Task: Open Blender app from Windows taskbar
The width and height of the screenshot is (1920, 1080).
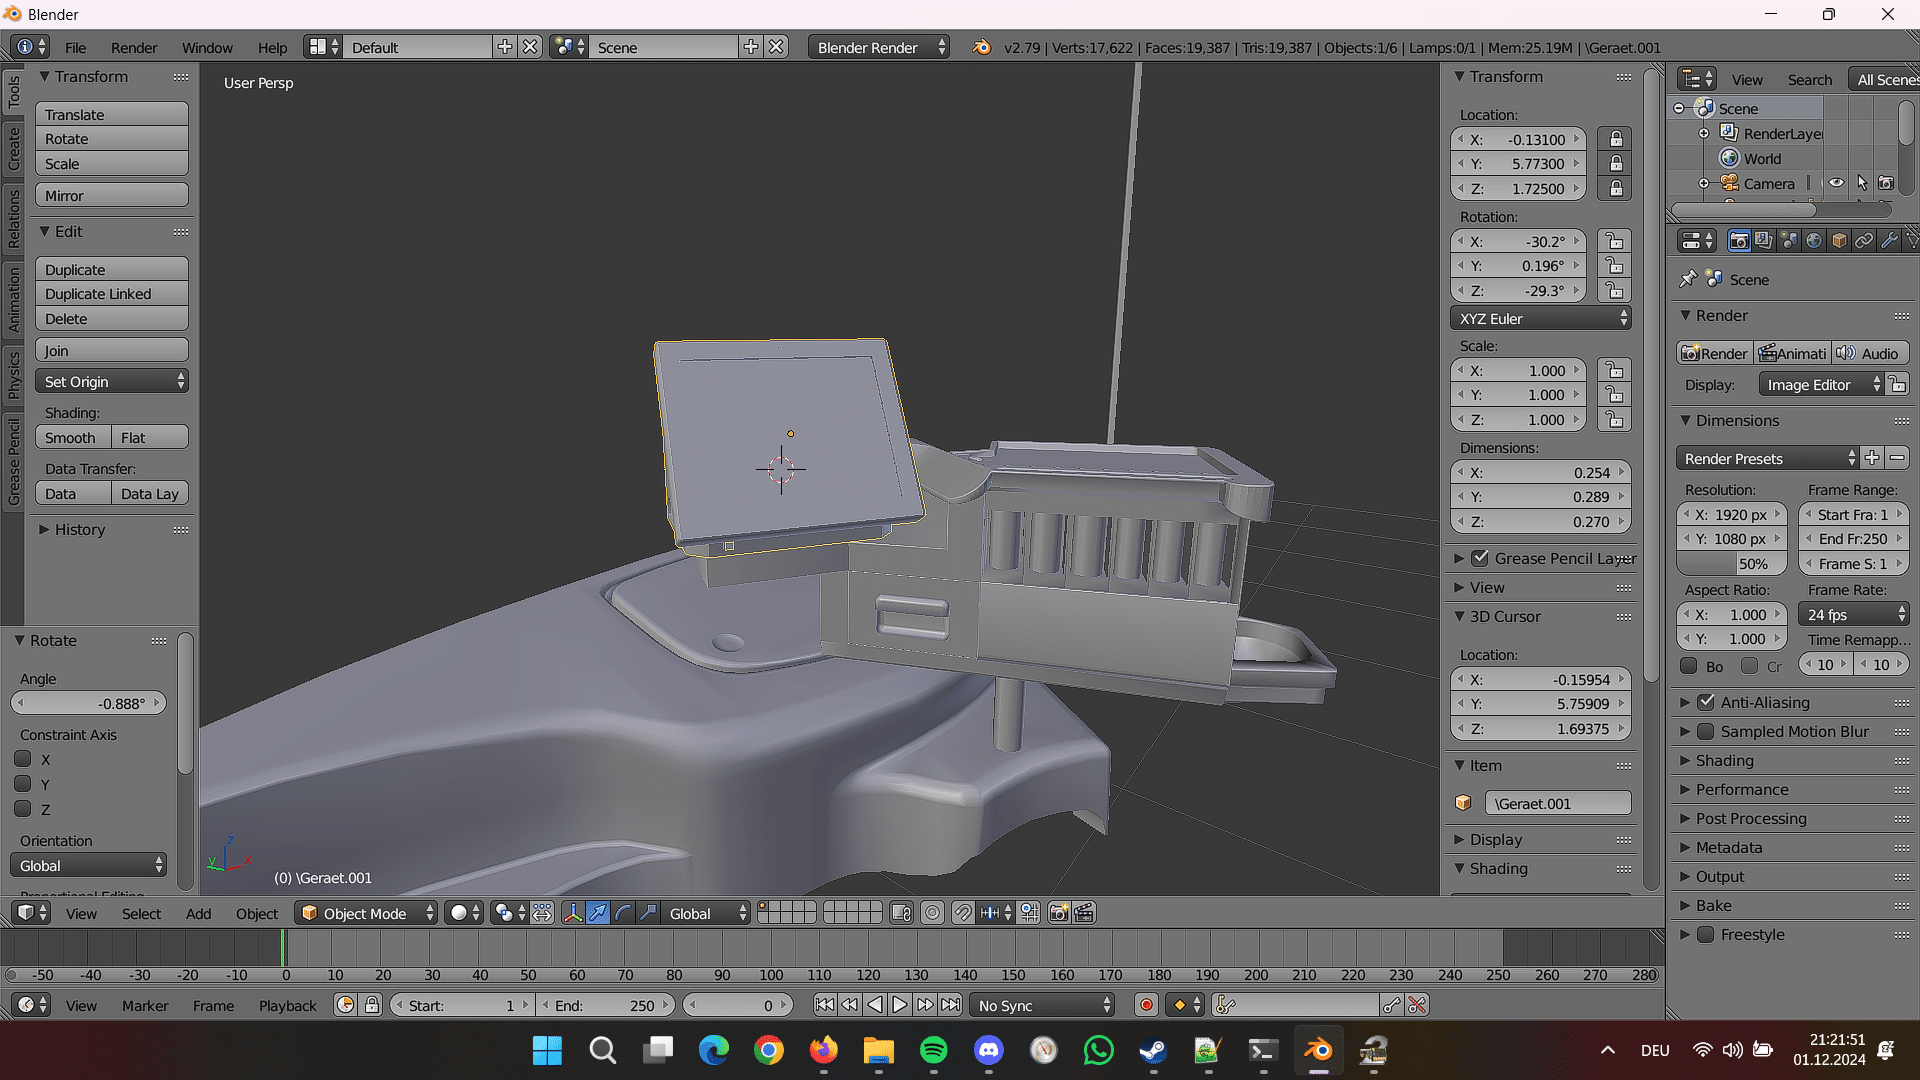Action: [x=1318, y=1050]
